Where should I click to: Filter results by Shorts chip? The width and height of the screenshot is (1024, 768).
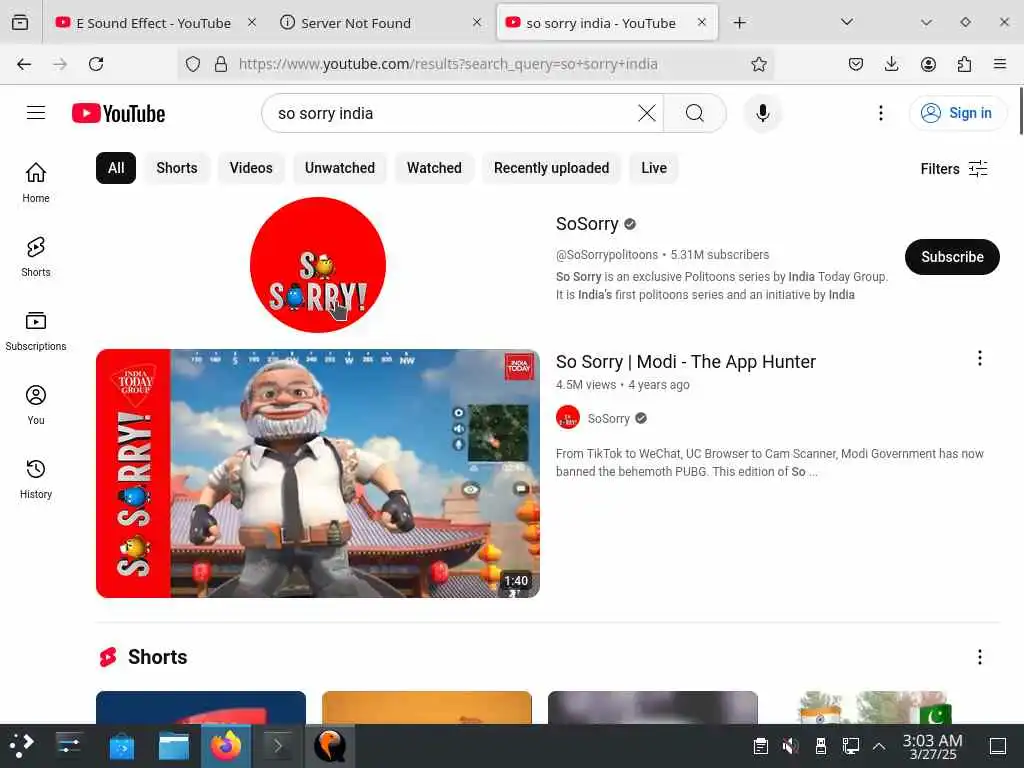pos(177,168)
